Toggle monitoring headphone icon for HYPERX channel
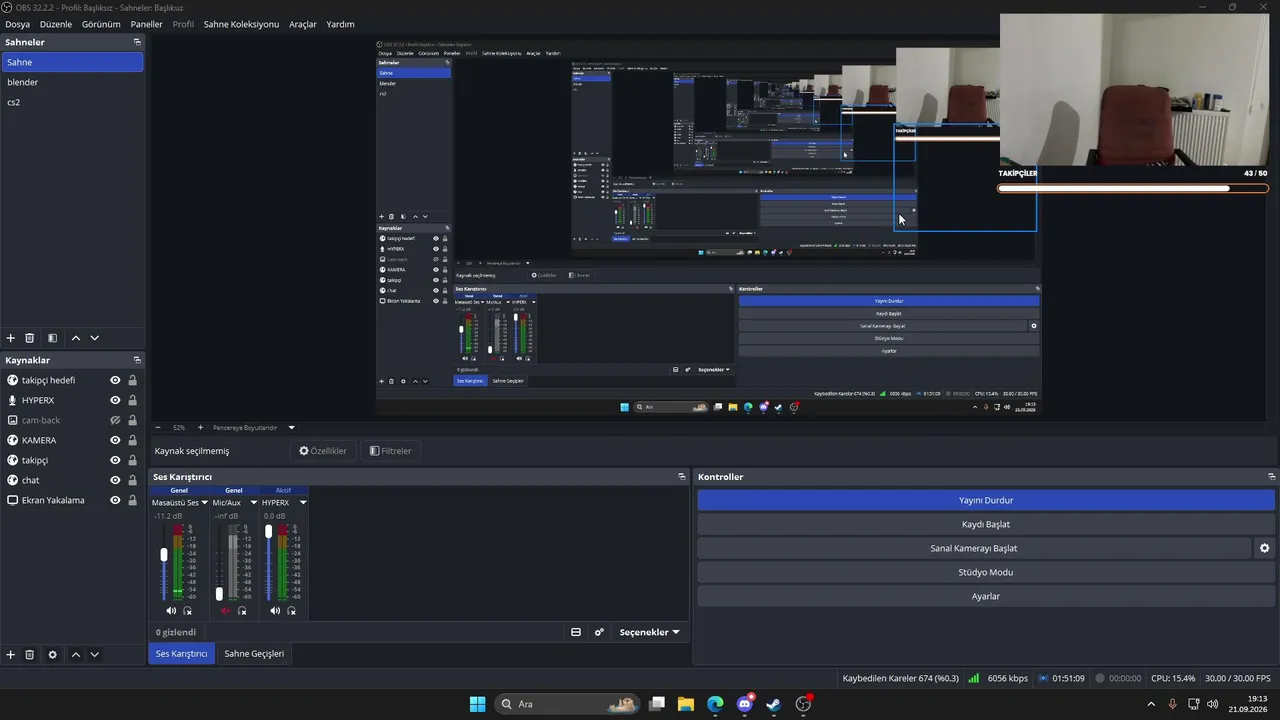 (x=292, y=611)
